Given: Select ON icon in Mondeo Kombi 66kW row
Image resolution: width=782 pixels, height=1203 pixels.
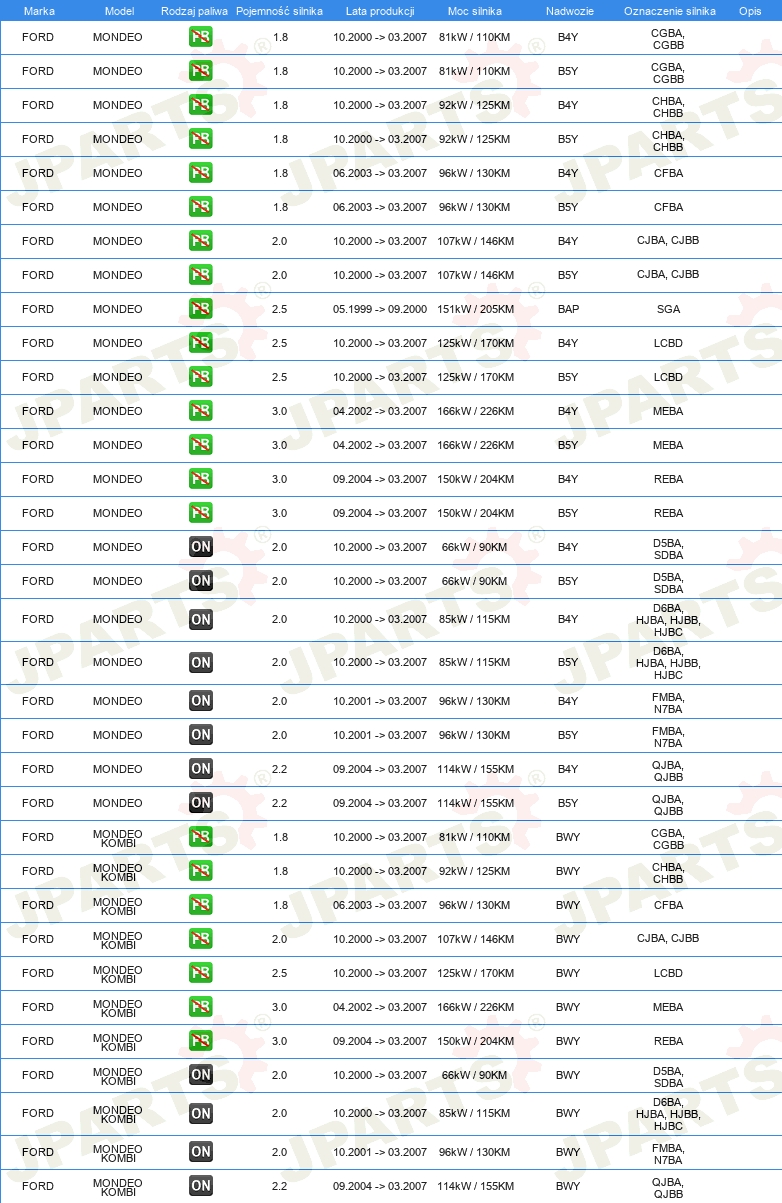Looking at the screenshot, I should pos(201,1076).
